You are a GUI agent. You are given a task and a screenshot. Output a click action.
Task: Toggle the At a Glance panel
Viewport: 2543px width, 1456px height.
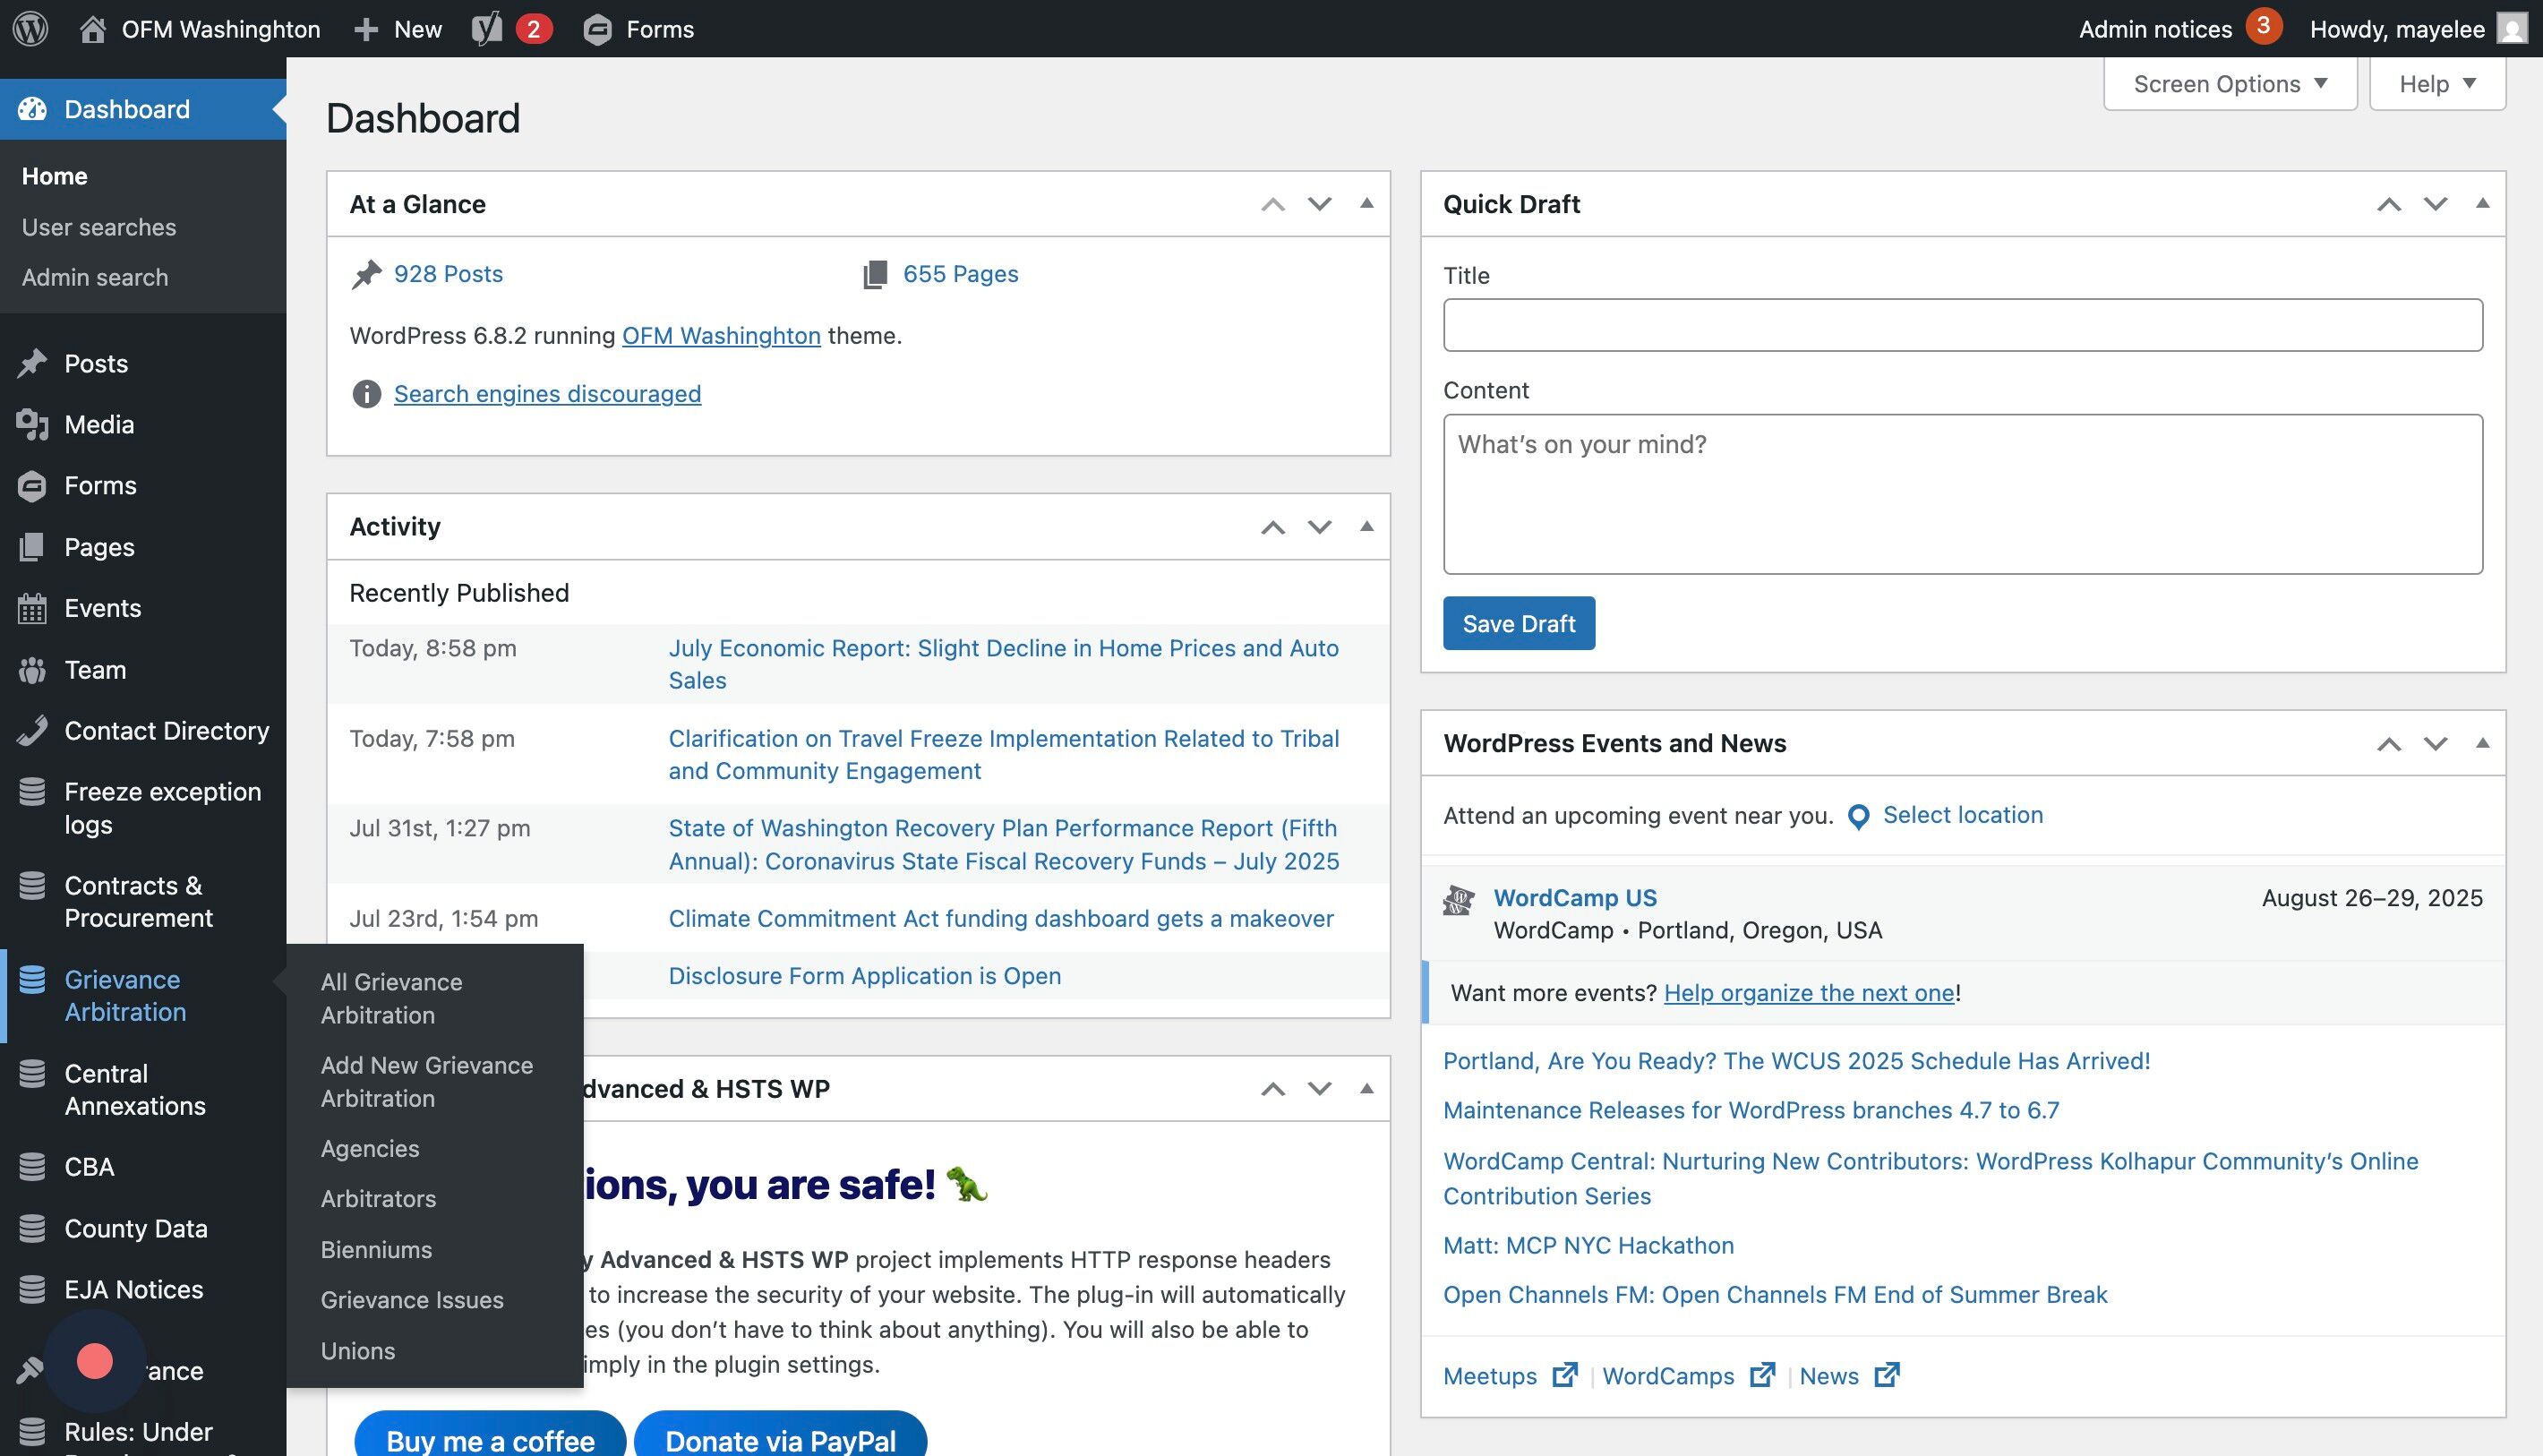tap(1366, 204)
